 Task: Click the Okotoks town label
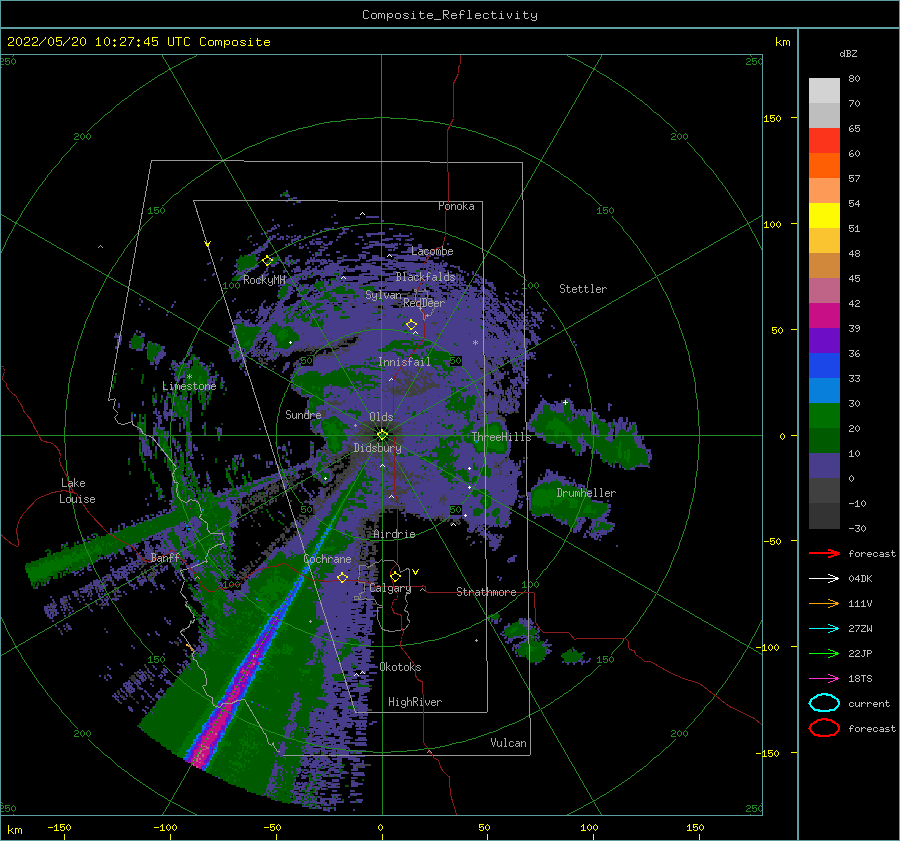tap(400, 667)
